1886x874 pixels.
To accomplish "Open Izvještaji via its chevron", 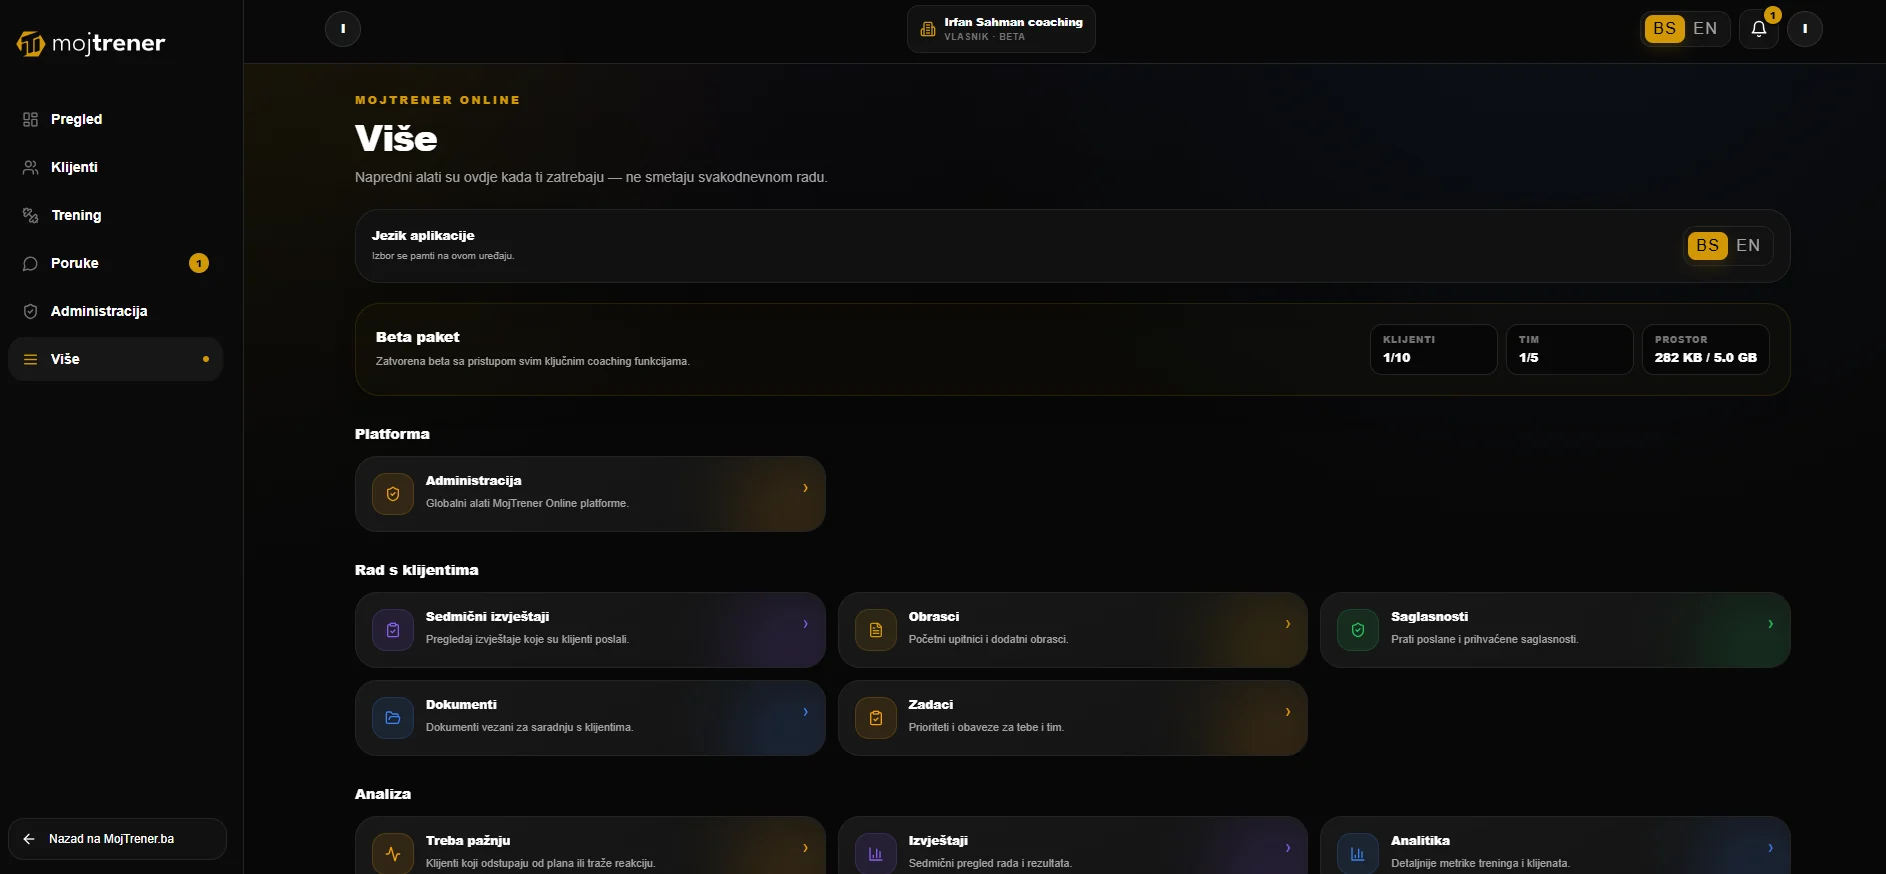I will [x=1287, y=848].
